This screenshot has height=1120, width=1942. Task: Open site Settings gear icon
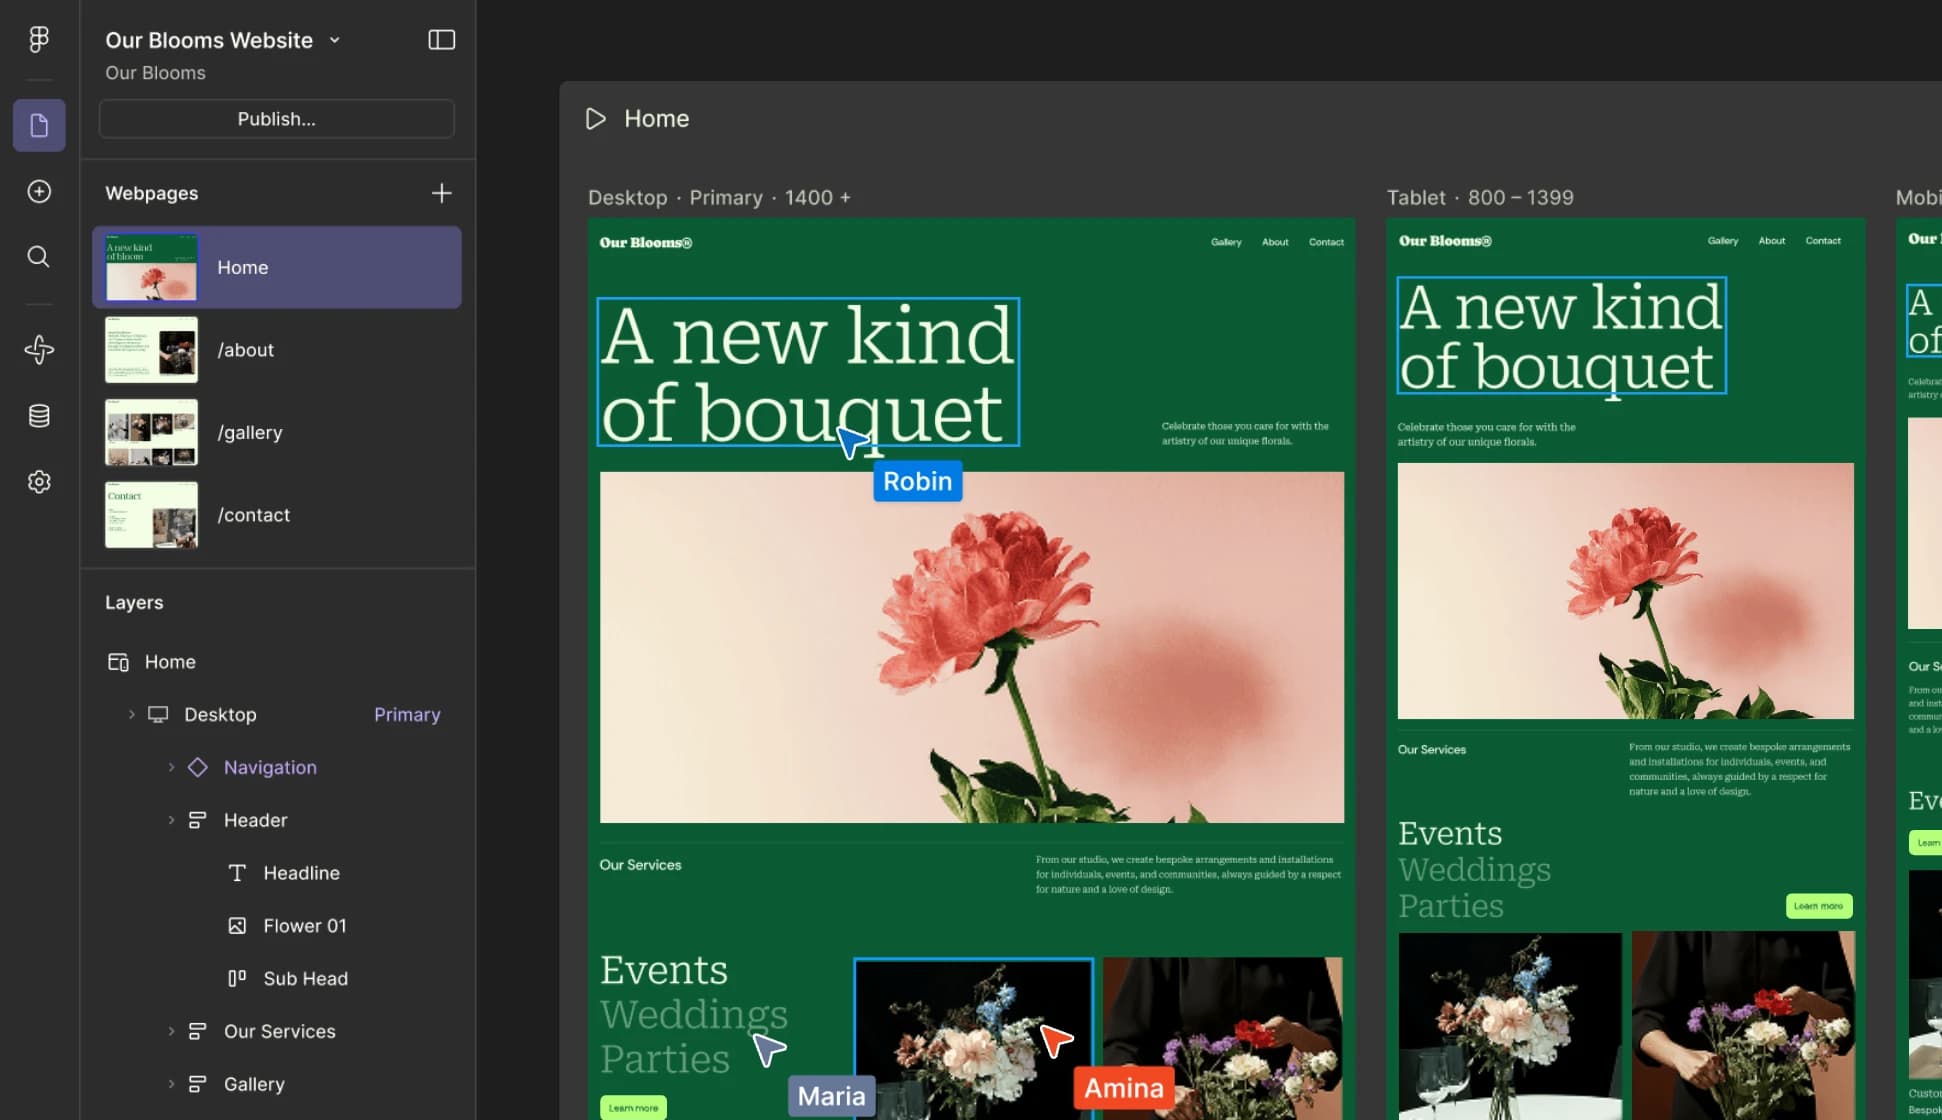click(39, 482)
